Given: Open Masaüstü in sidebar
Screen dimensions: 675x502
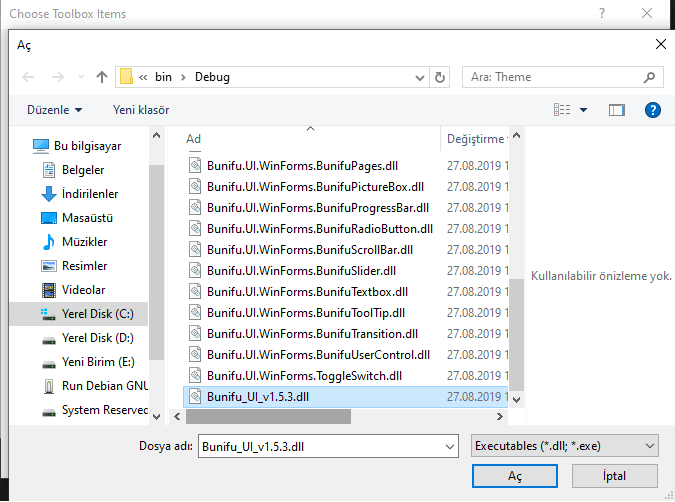Looking at the screenshot, I should click(x=87, y=218).
